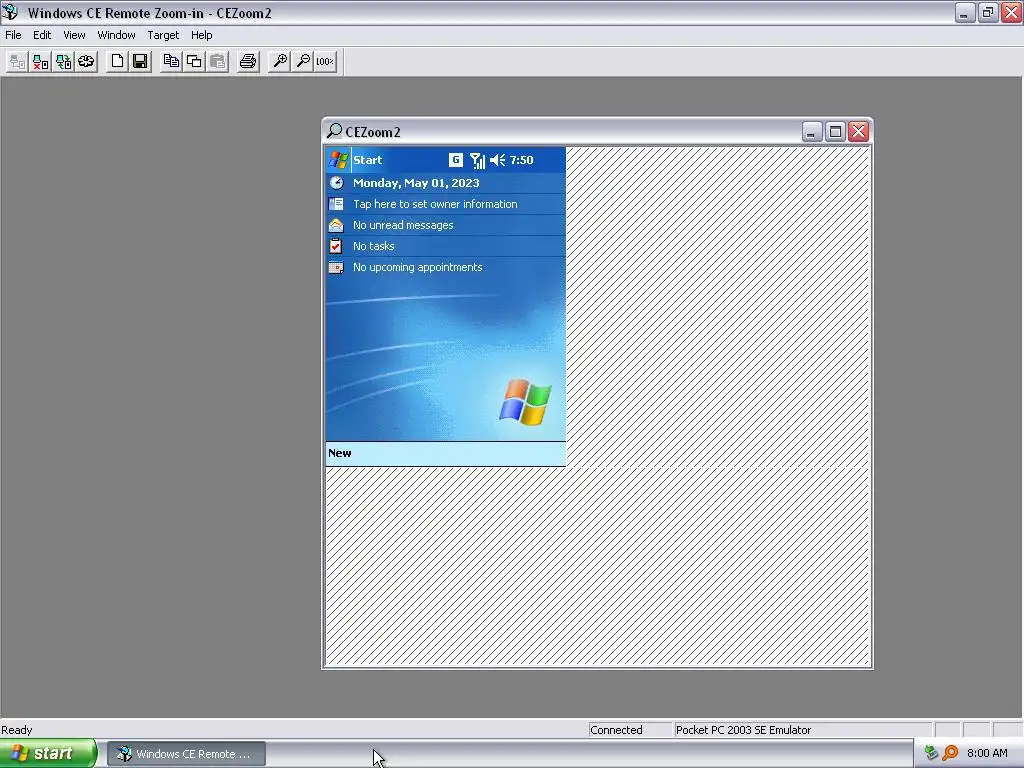Save the capture with the floppy disk icon
Viewport: 1024px width, 768px height.
[x=140, y=61]
